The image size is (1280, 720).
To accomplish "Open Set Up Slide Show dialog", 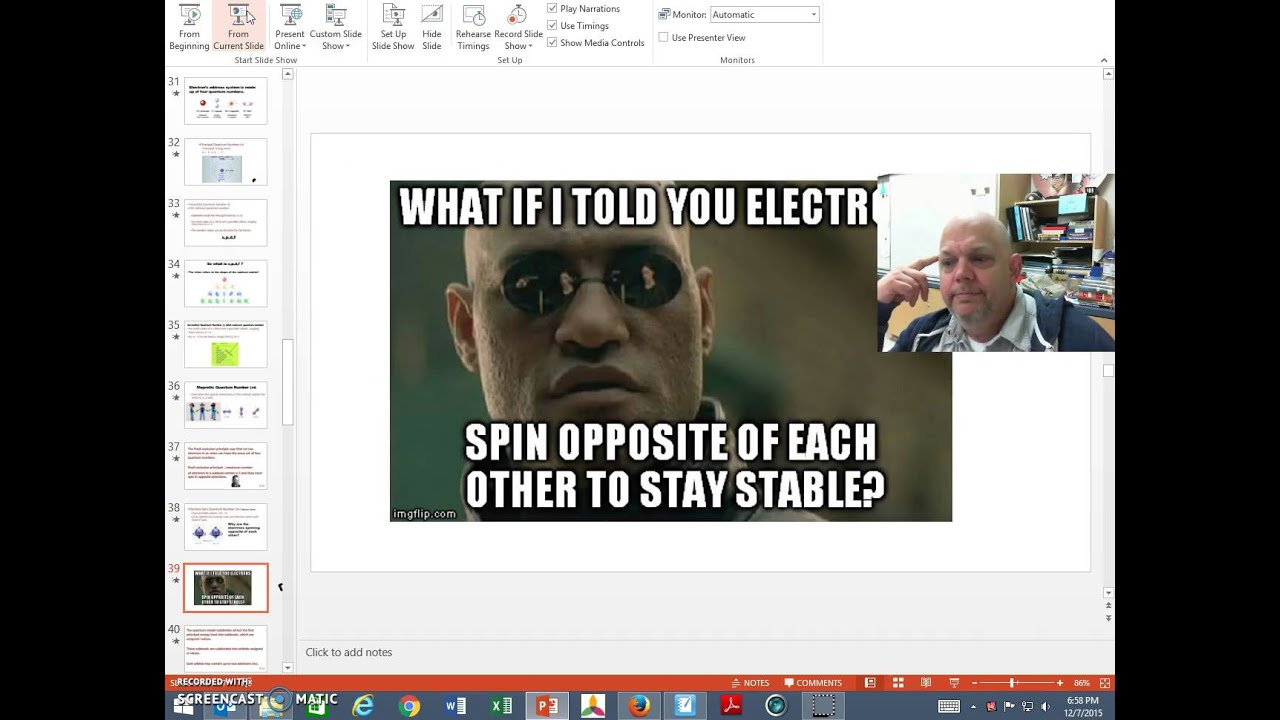I will click(393, 27).
